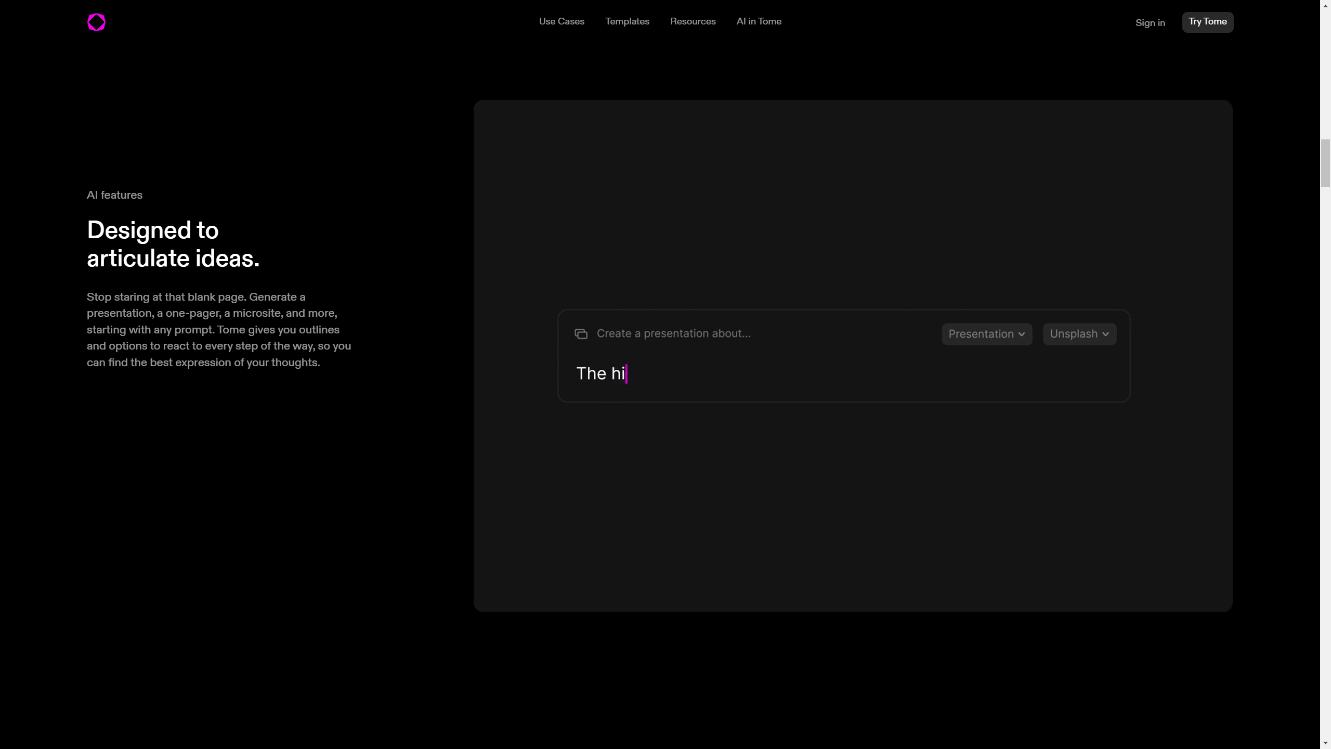Click the pink Tome logo icon
The height and width of the screenshot is (749, 1331).
click(96, 22)
